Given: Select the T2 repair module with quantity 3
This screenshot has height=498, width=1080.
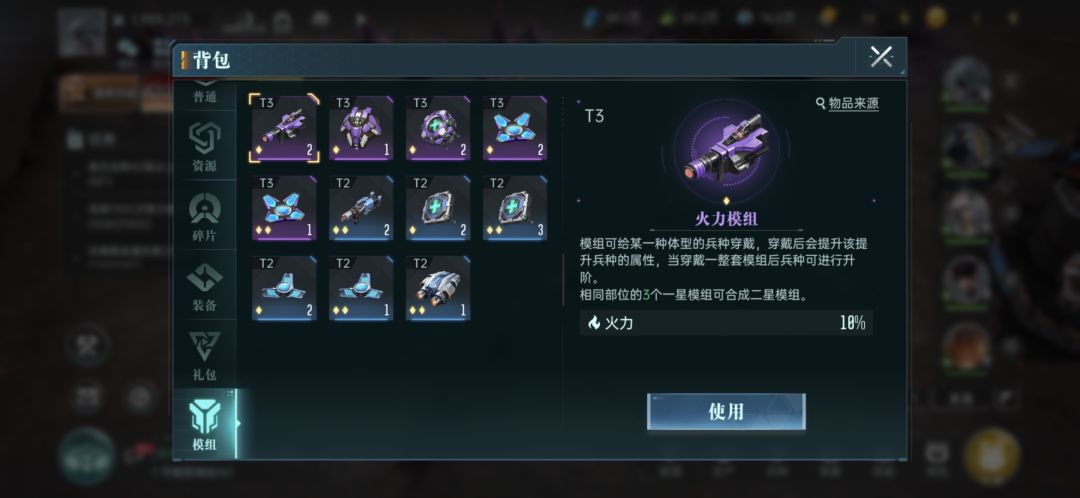Looking at the screenshot, I should 515,208.
